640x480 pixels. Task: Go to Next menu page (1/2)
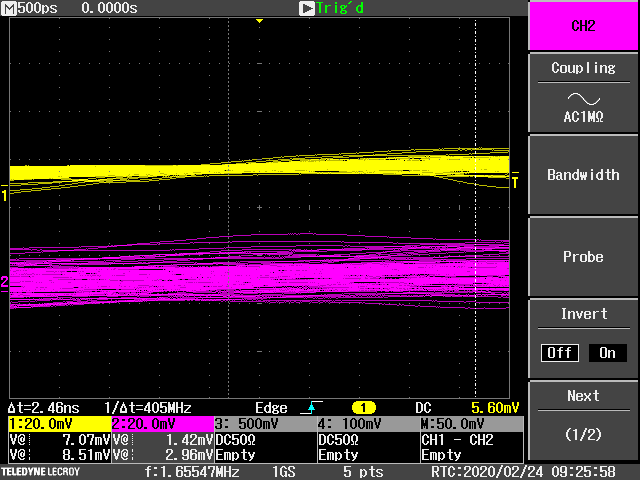[583, 420]
